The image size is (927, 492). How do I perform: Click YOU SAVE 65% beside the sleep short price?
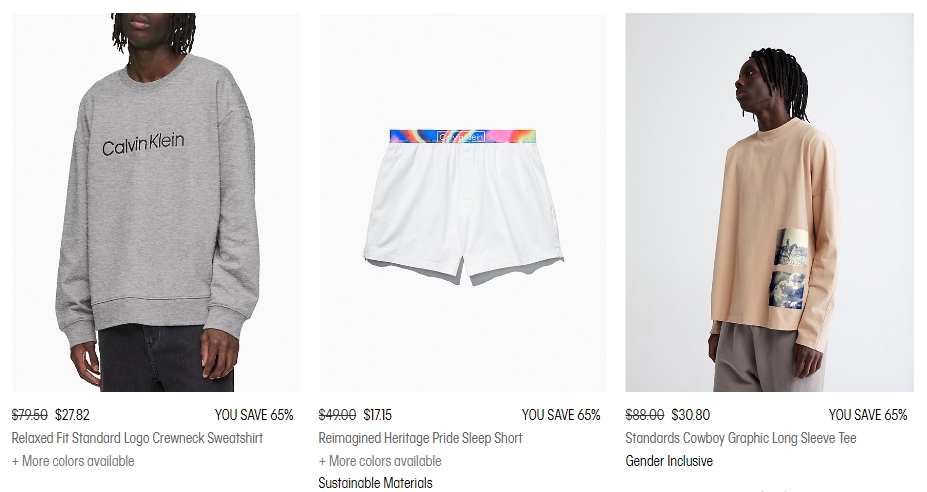point(561,415)
